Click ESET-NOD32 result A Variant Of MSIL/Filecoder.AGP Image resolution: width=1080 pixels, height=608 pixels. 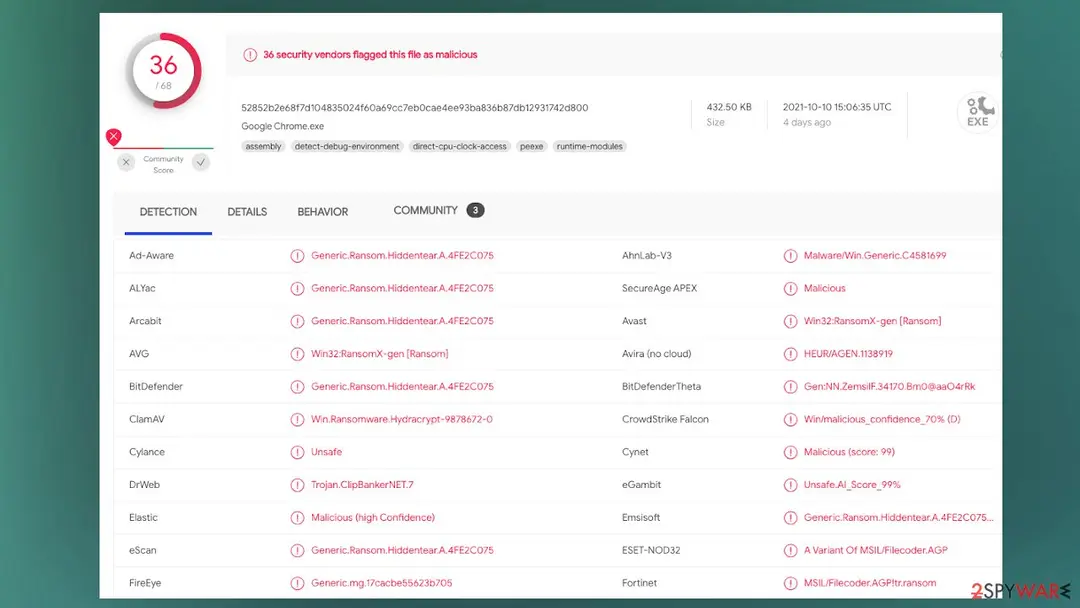875,550
